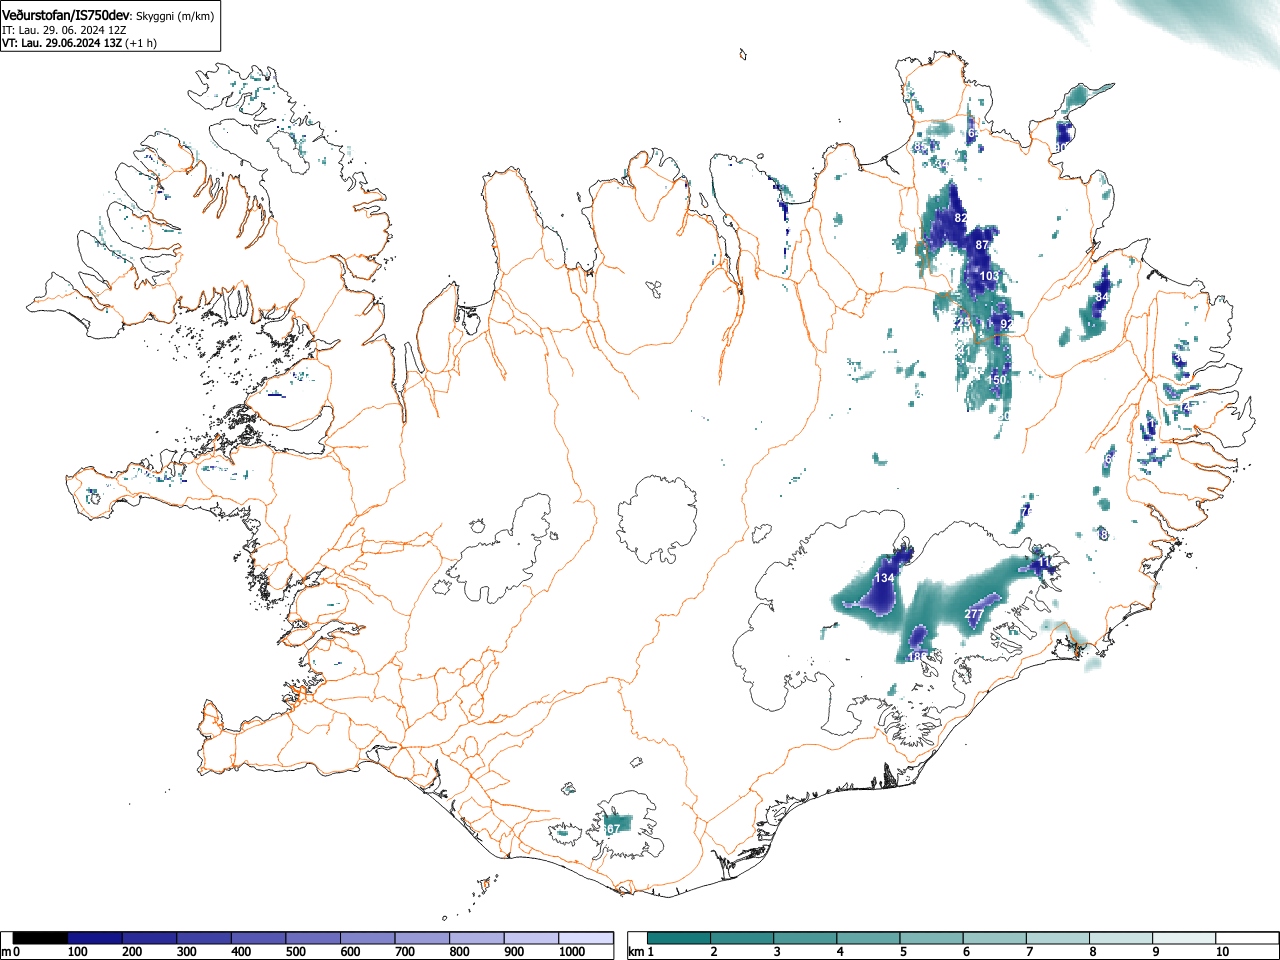Click the 'm 0' legend label
The height and width of the screenshot is (960, 1280).
10,952
